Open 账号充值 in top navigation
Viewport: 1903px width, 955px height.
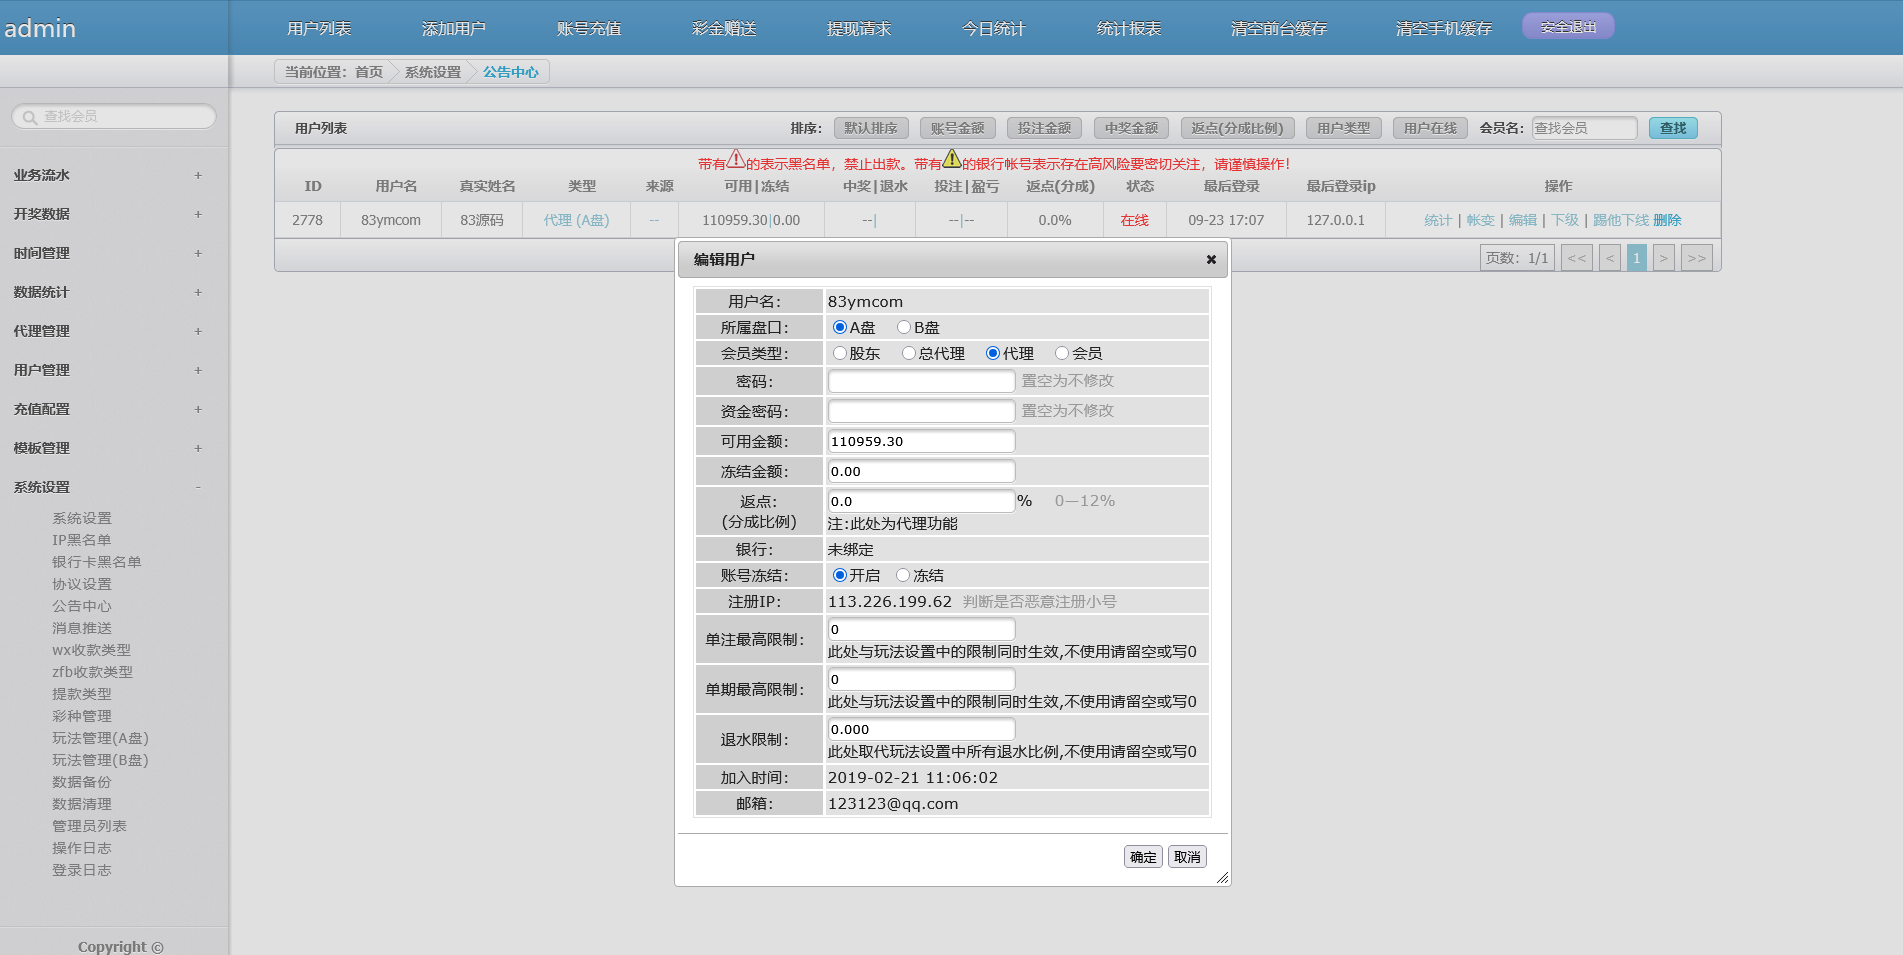click(x=589, y=28)
